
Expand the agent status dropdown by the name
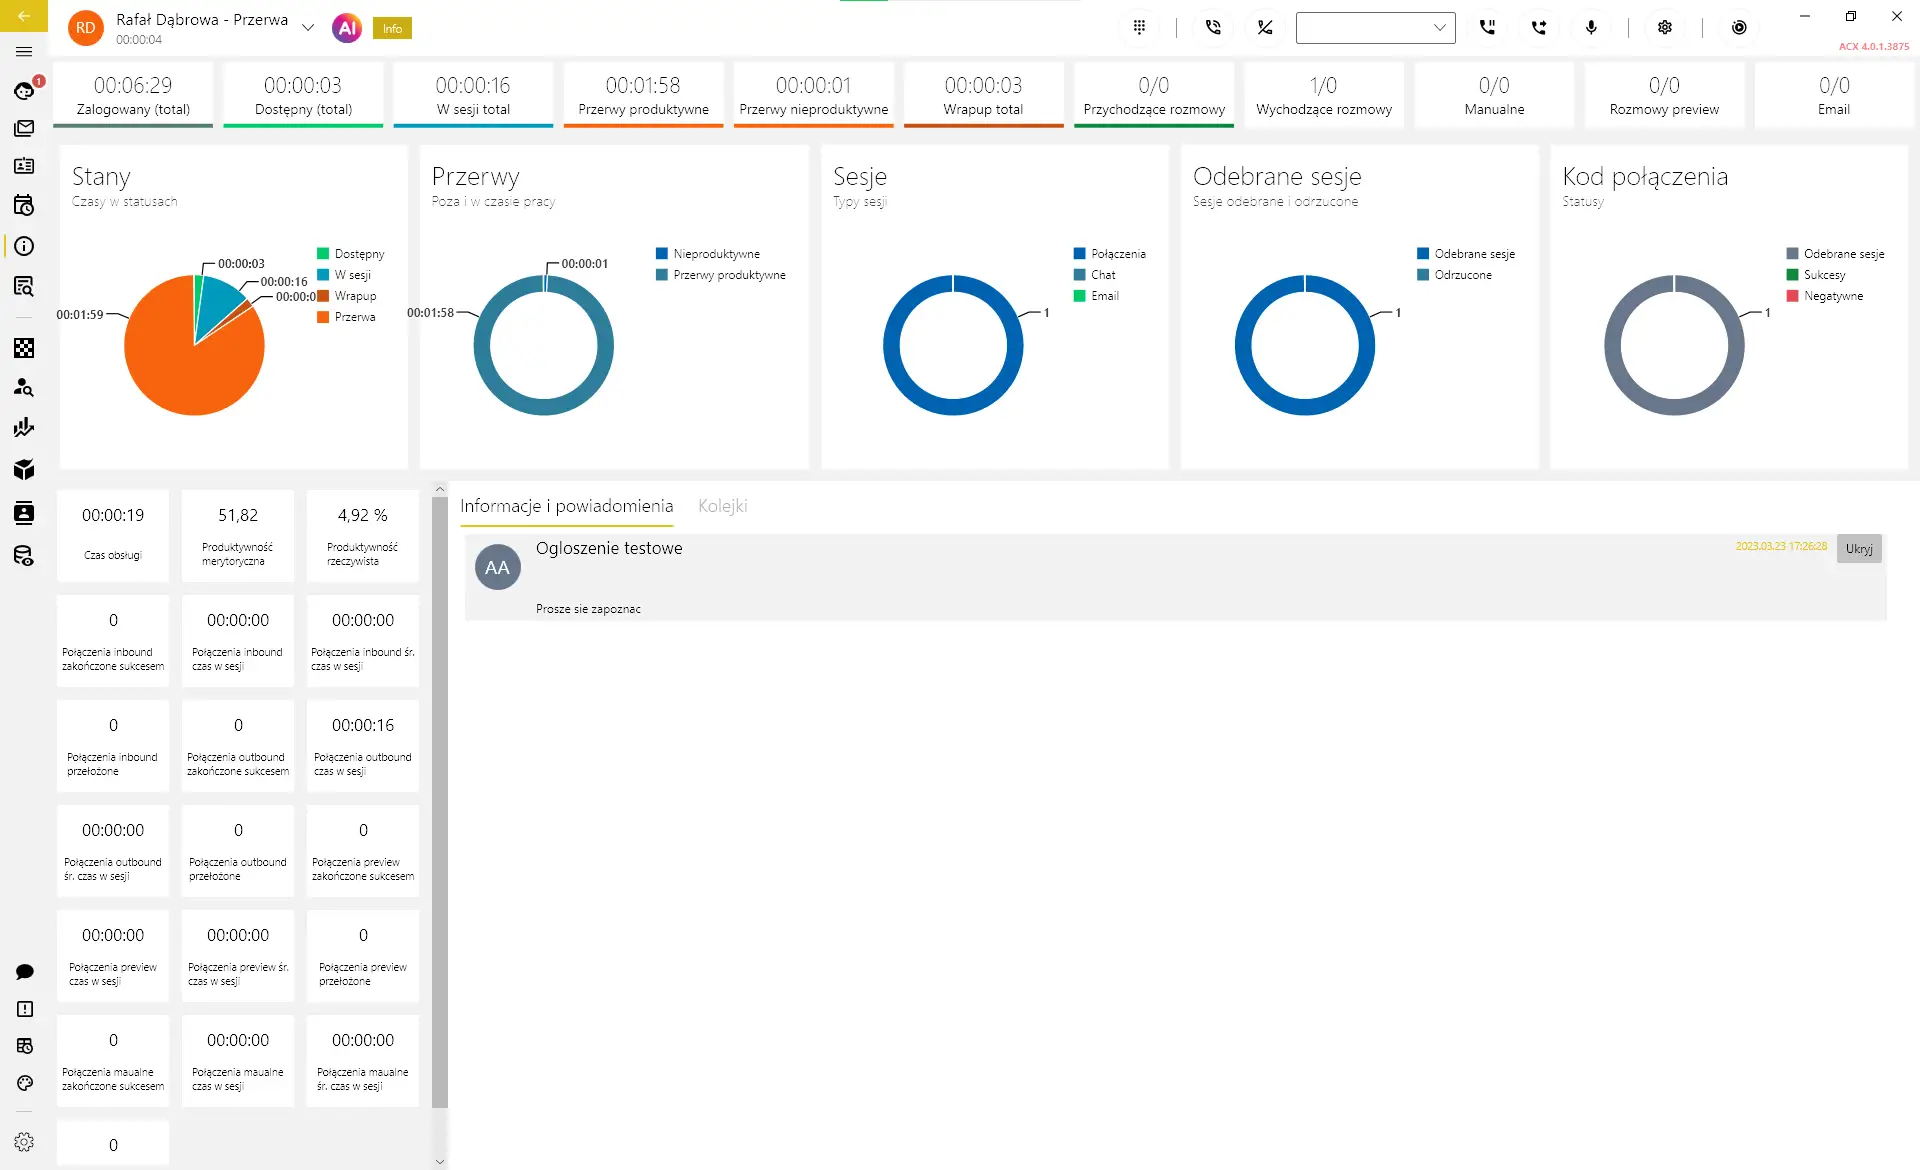308,28
